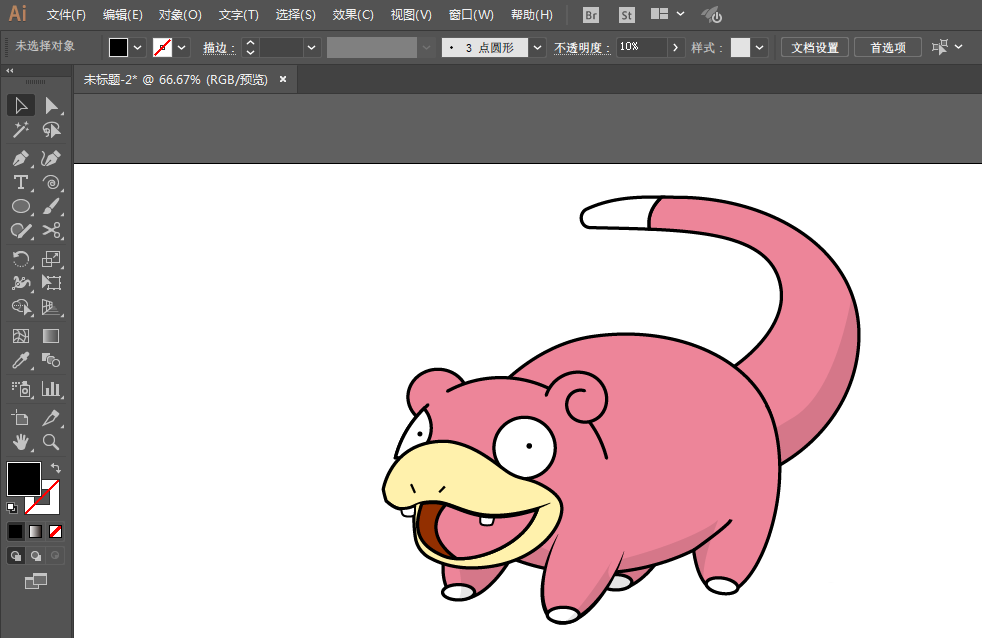Click the large black fill swatch in tools panel
The image size is (982, 638).
click(x=24, y=478)
